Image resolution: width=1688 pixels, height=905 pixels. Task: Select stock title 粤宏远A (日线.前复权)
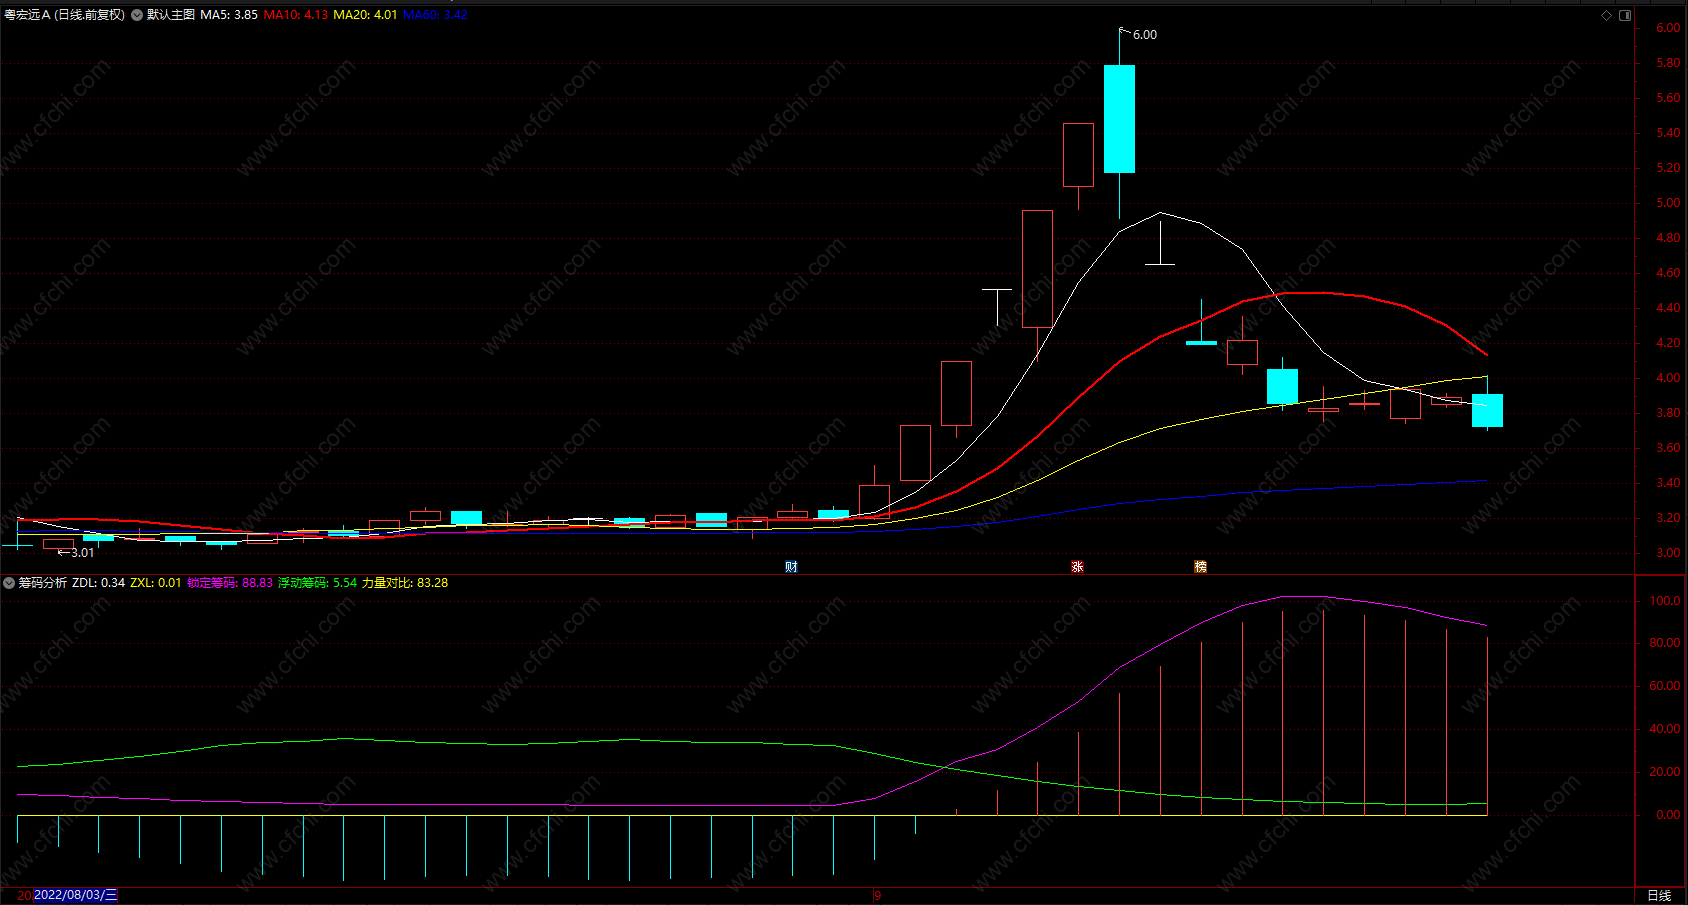coord(65,15)
